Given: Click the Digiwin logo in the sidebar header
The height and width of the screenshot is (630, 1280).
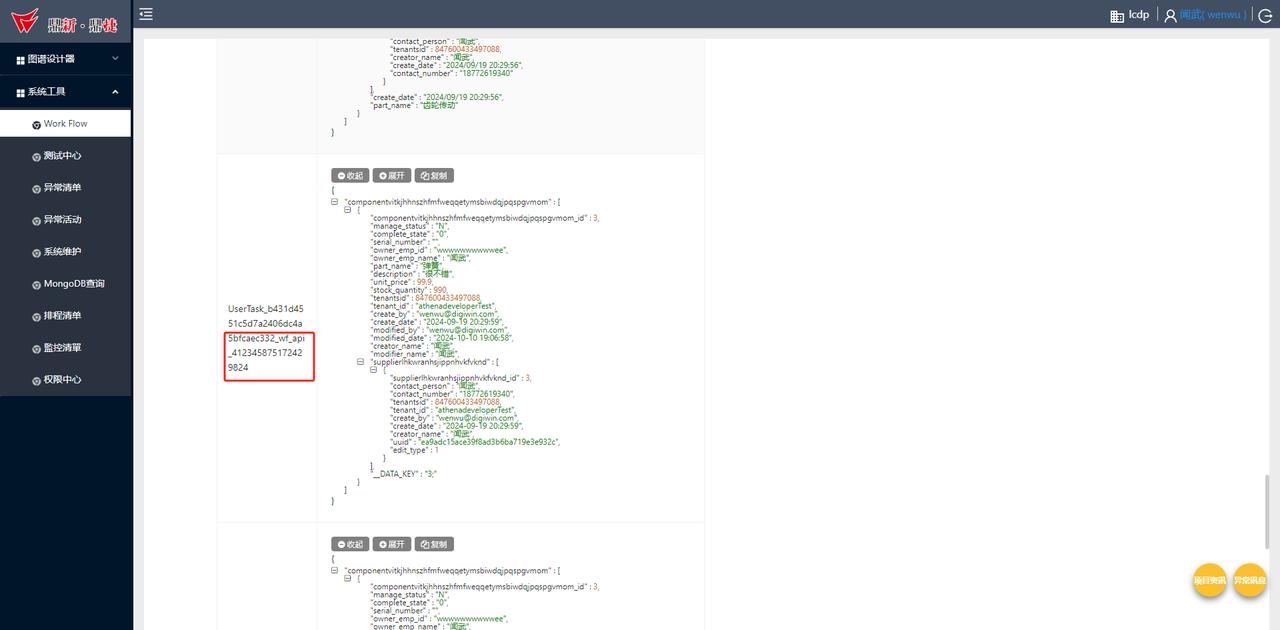Looking at the screenshot, I should point(65,20).
